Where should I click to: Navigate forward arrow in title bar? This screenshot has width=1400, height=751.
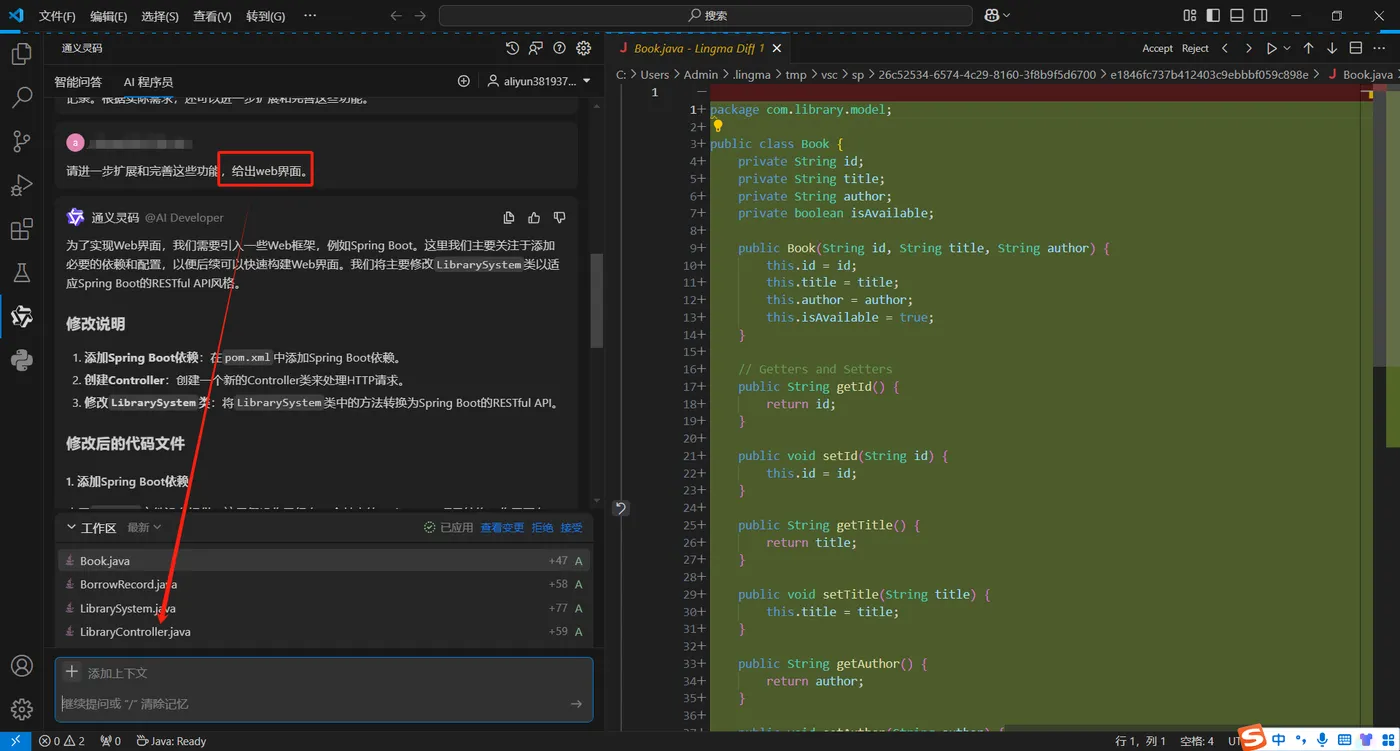[x=420, y=16]
